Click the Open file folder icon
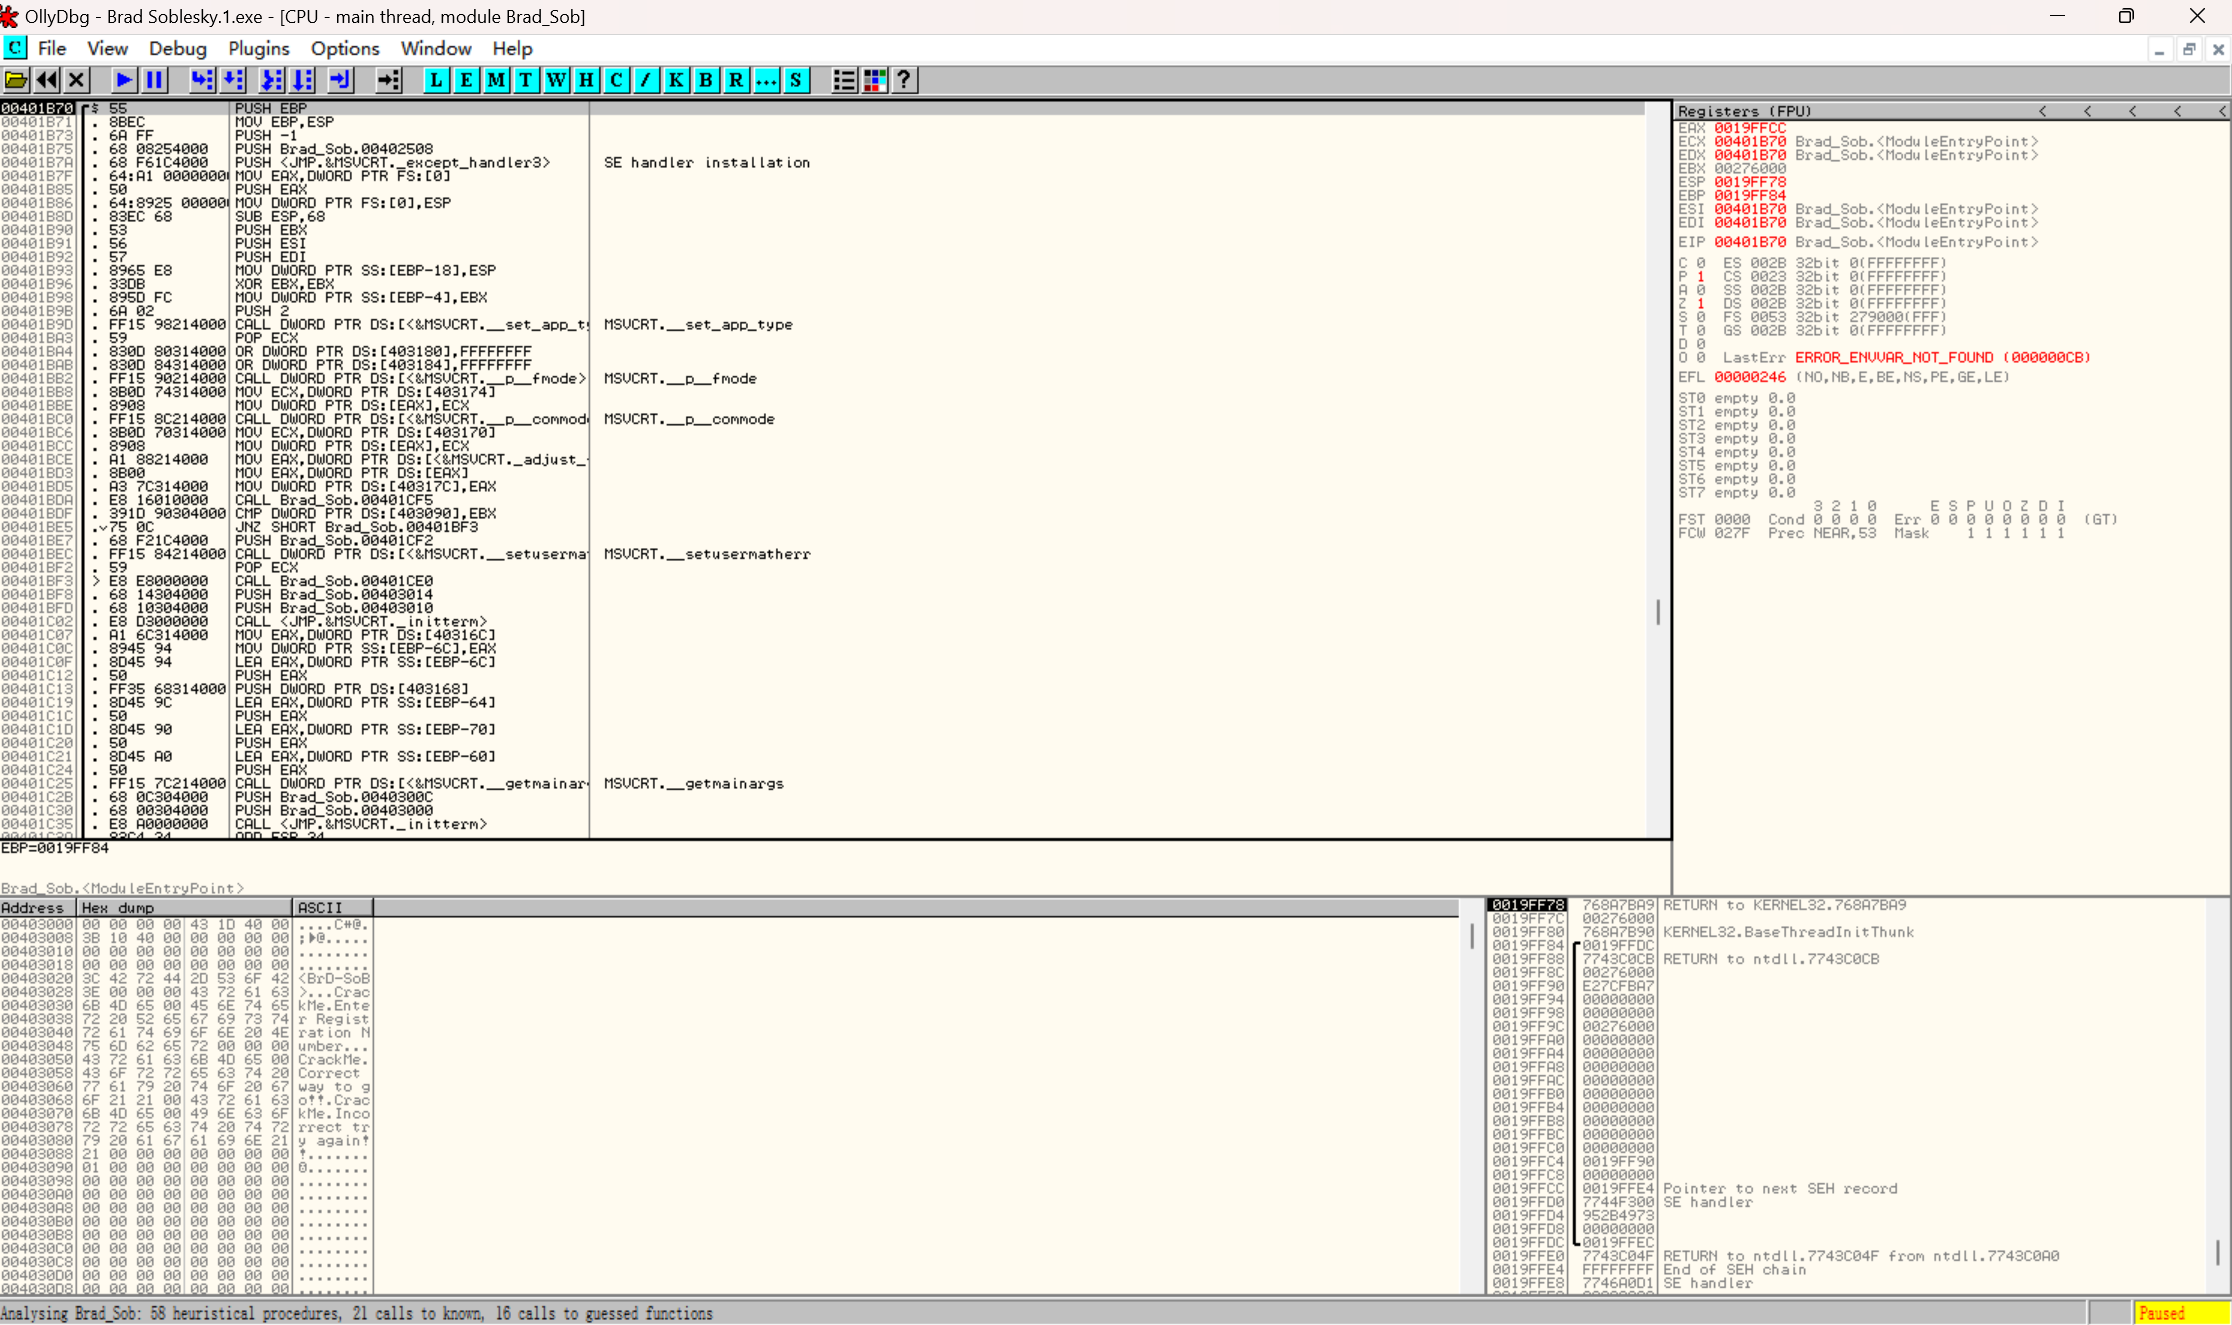2232x1325 pixels. pyautogui.click(x=16, y=80)
